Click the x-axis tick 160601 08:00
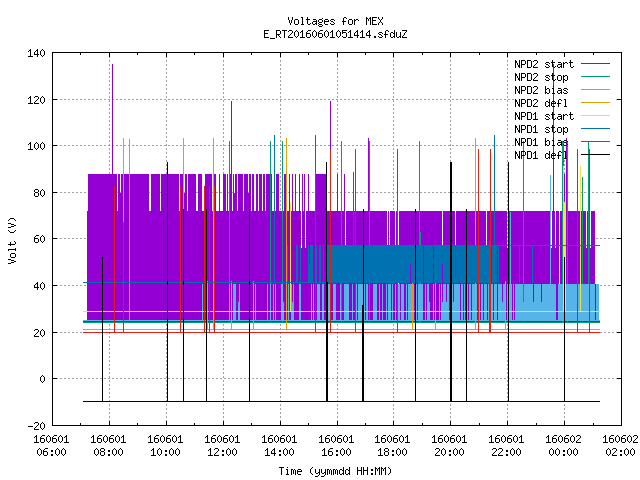Image resolution: width=640 pixels, height=480 pixels. pyautogui.click(x=109, y=446)
